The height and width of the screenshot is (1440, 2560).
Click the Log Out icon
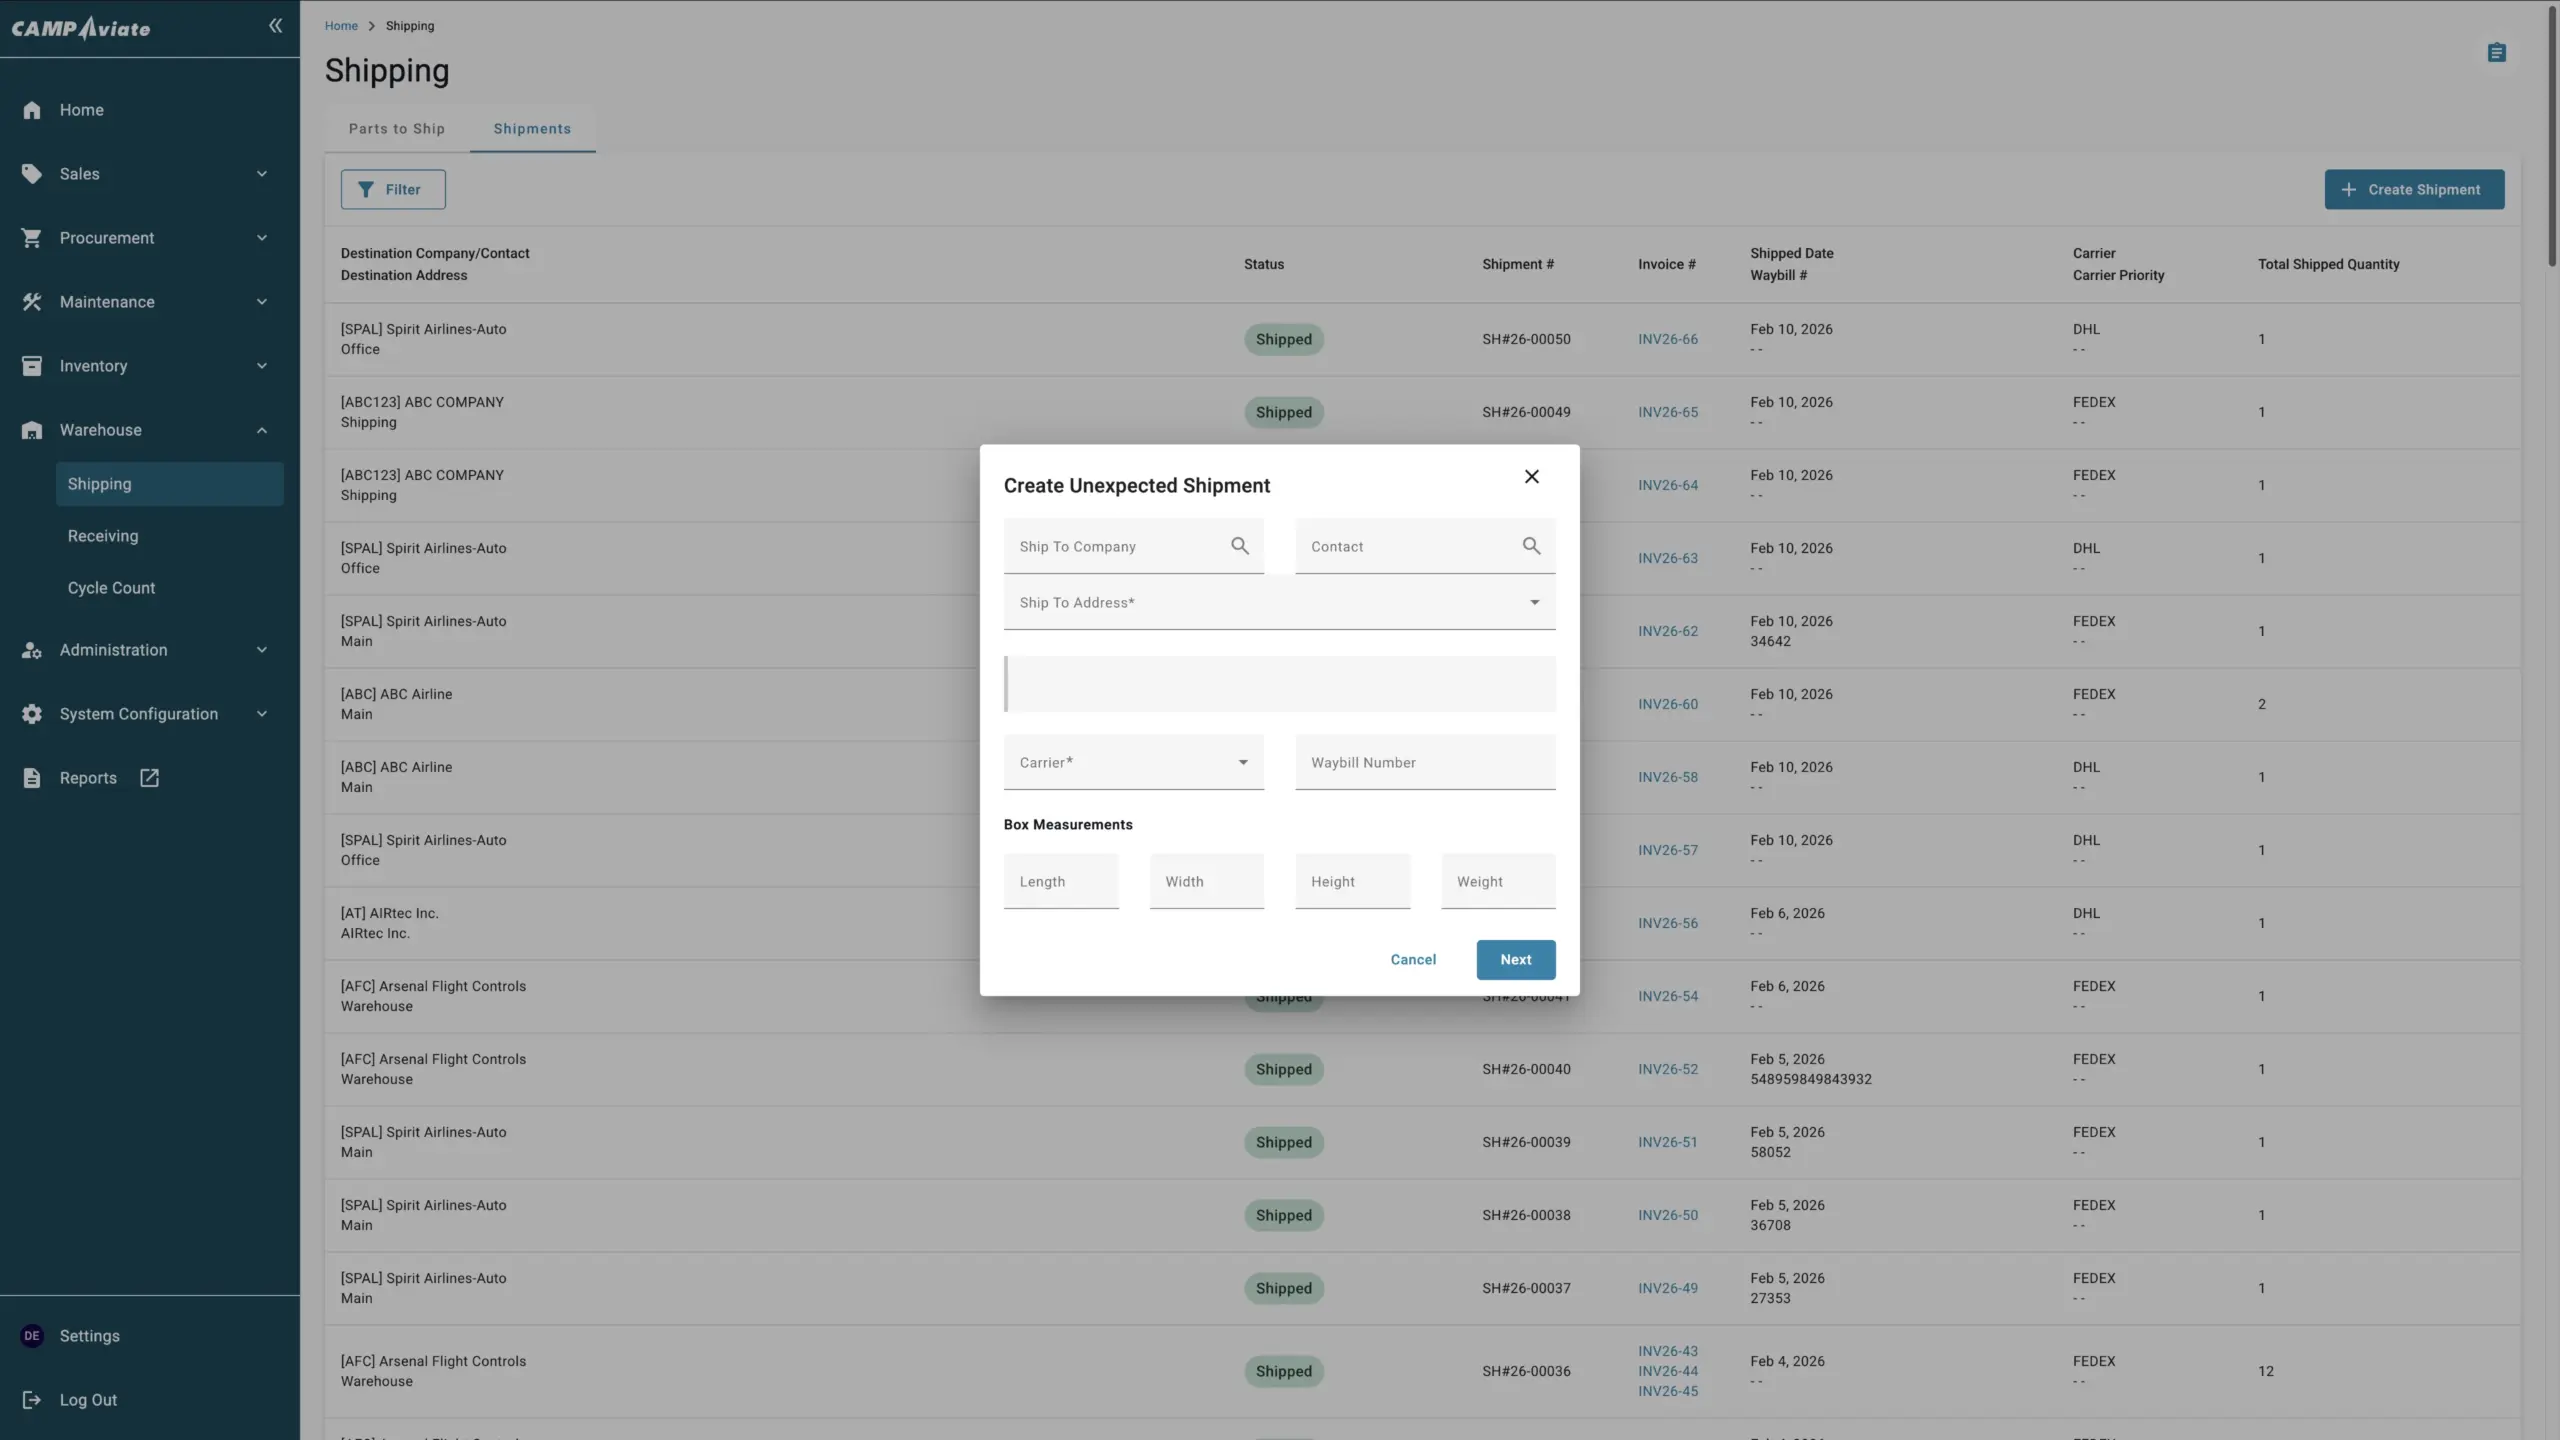pos(32,1400)
